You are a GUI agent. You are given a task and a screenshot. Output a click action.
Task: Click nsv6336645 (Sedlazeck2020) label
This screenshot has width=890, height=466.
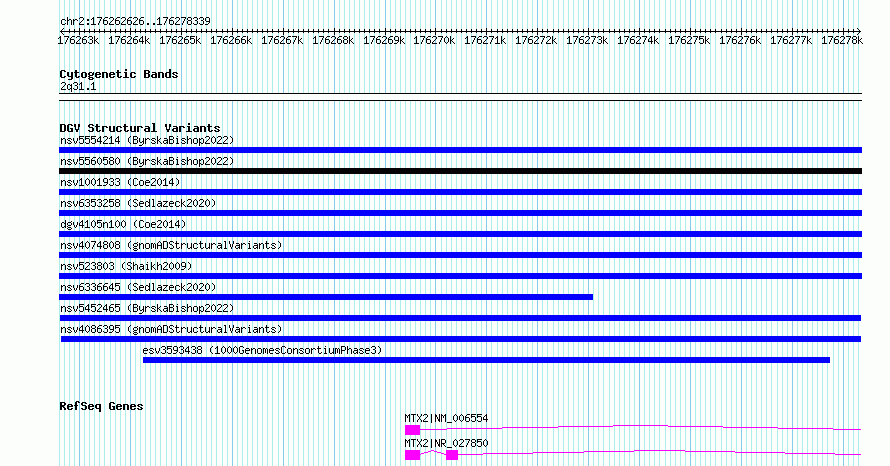(x=138, y=287)
